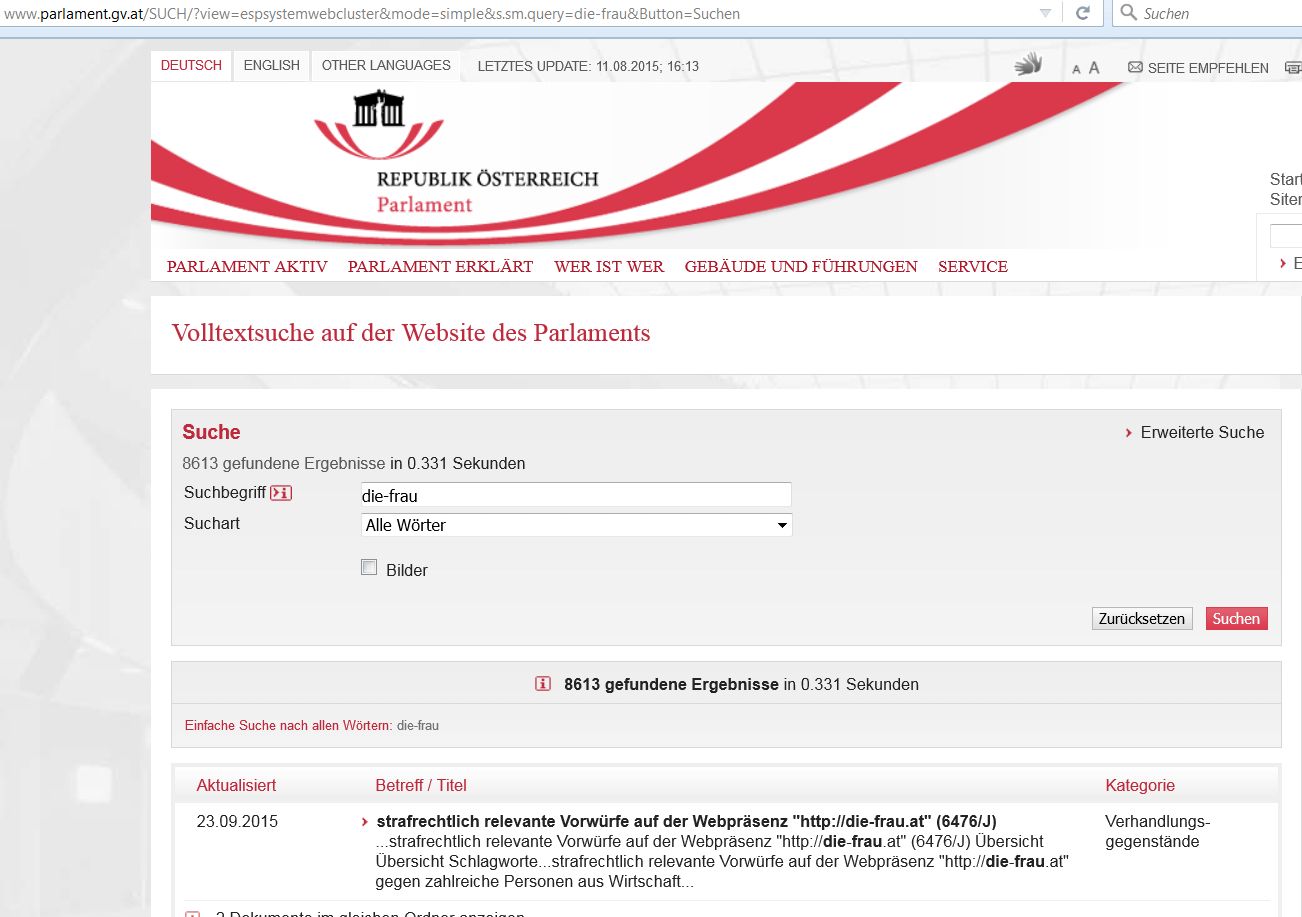Open the strafrechtlich relevante Vorwürfe result link
The image size is (1302, 917).
pyautogui.click(x=686, y=821)
